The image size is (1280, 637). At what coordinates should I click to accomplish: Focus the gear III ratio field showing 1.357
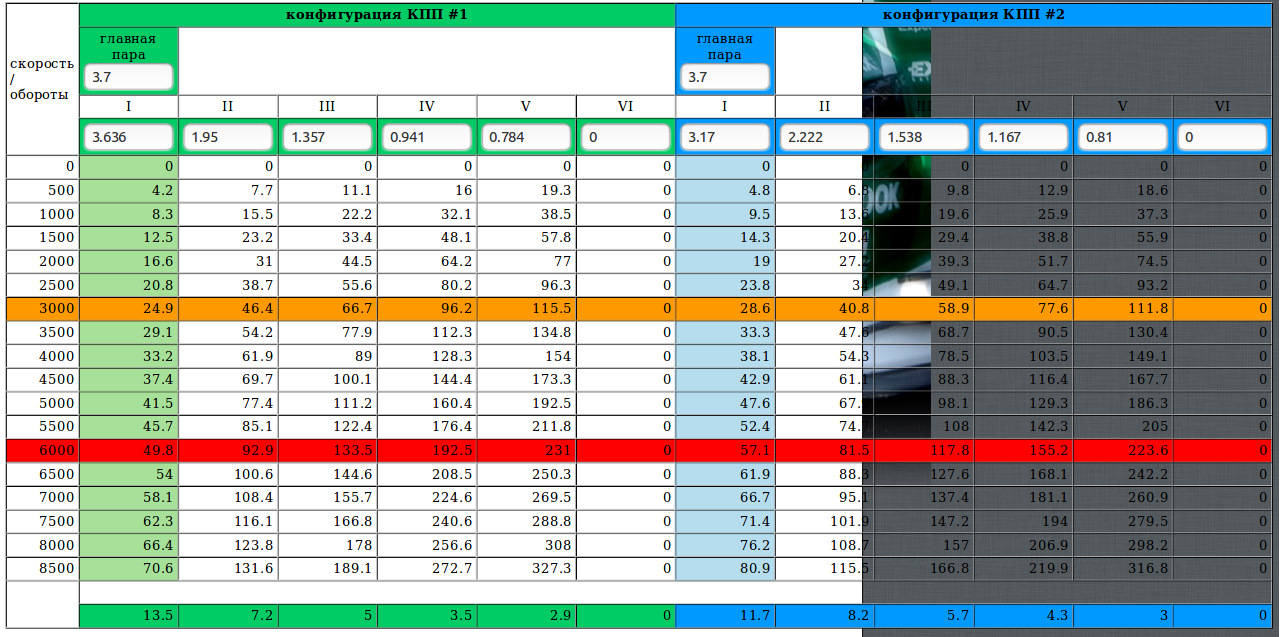[328, 137]
